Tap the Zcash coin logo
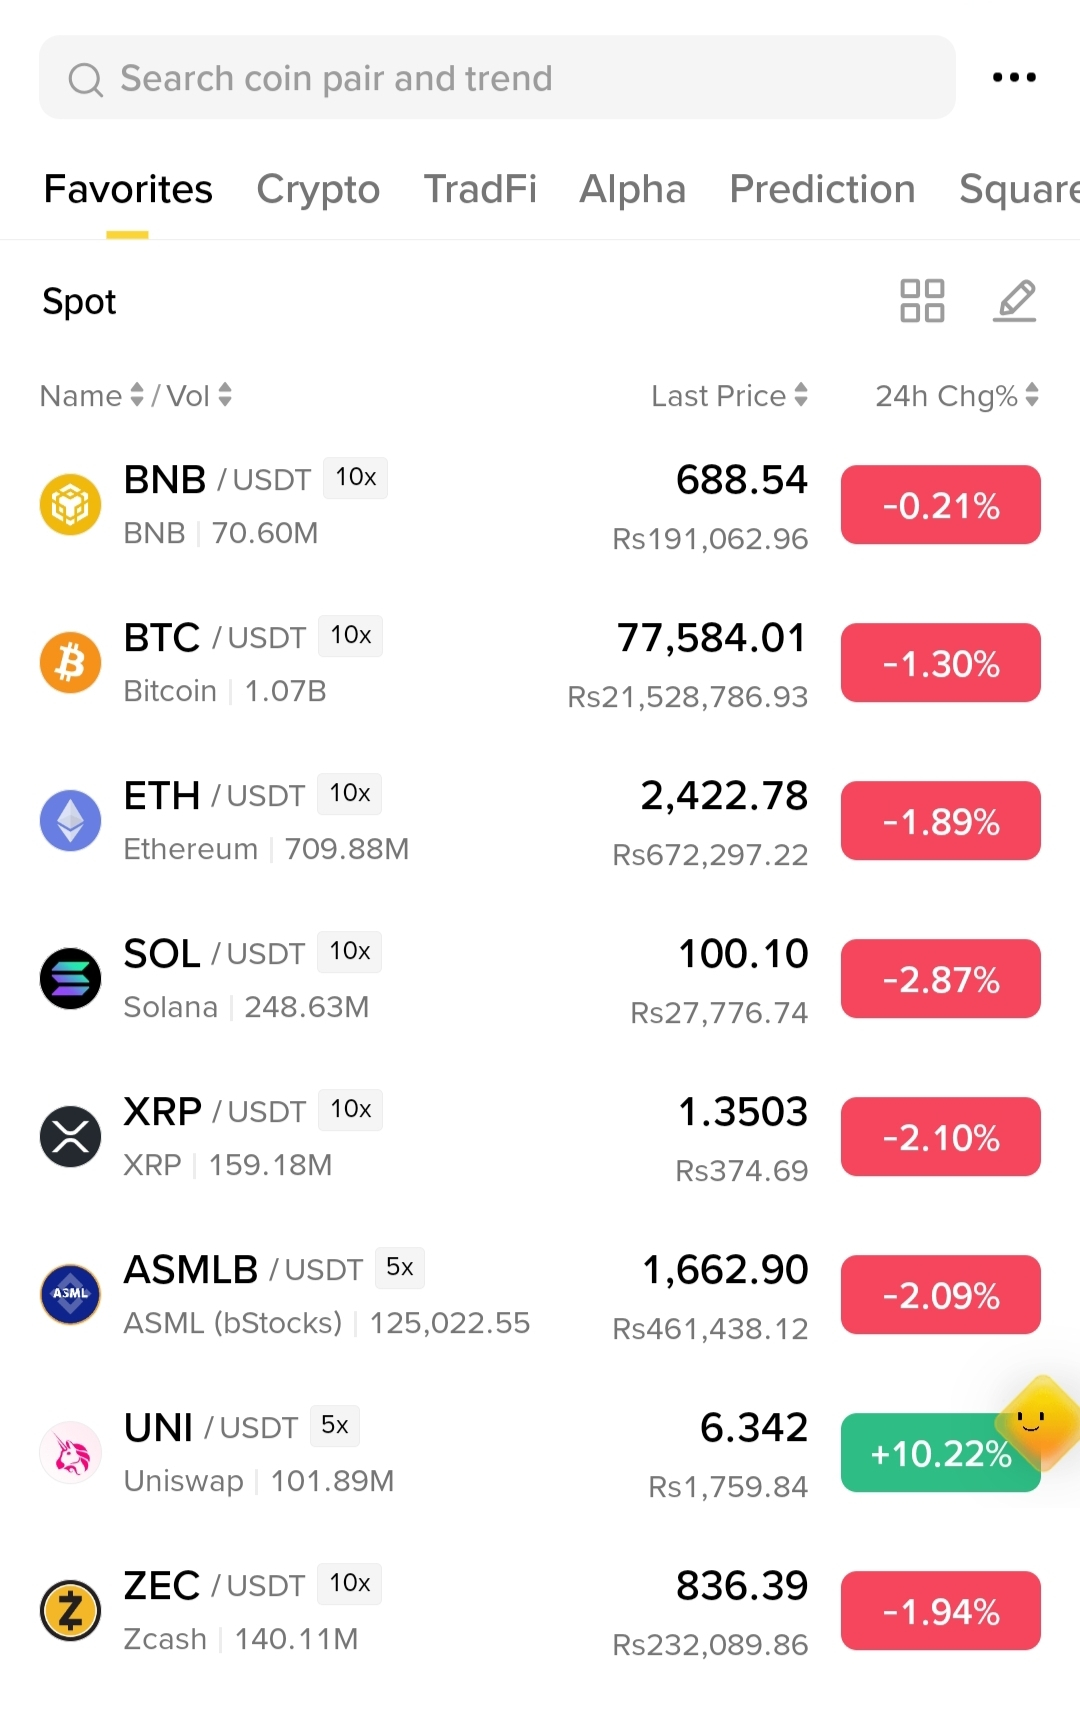This screenshot has width=1080, height=1724. [x=70, y=1610]
